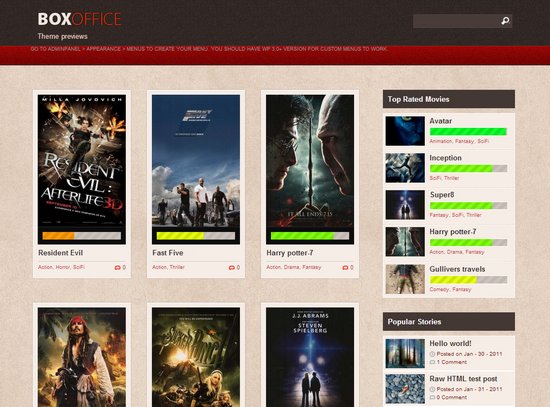Click 0 Comment under Raw HTML post
The width and height of the screenshot is (550, 407).
pos(452,398)
